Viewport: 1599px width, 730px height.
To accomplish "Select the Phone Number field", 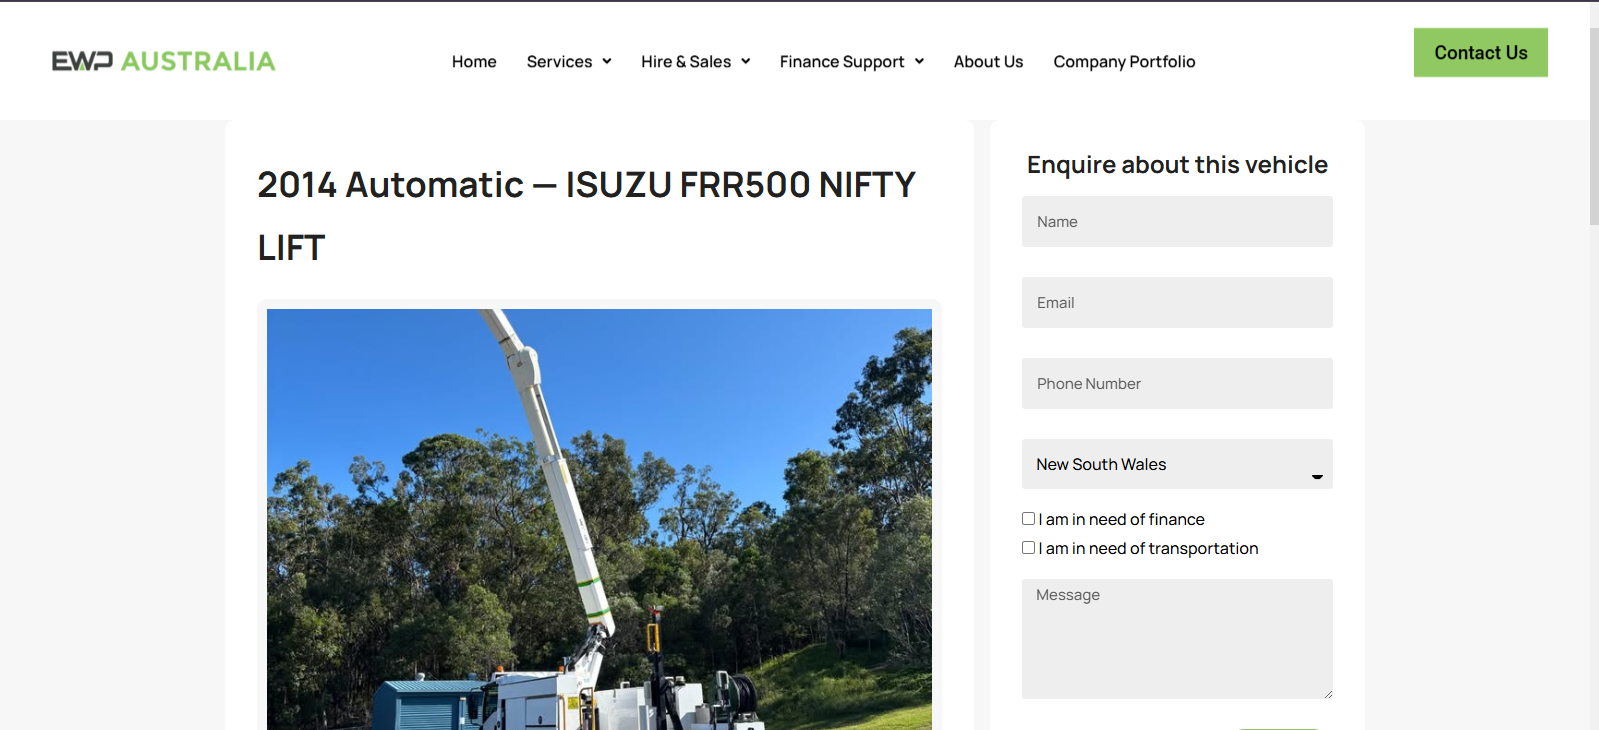I will 1177,384.
